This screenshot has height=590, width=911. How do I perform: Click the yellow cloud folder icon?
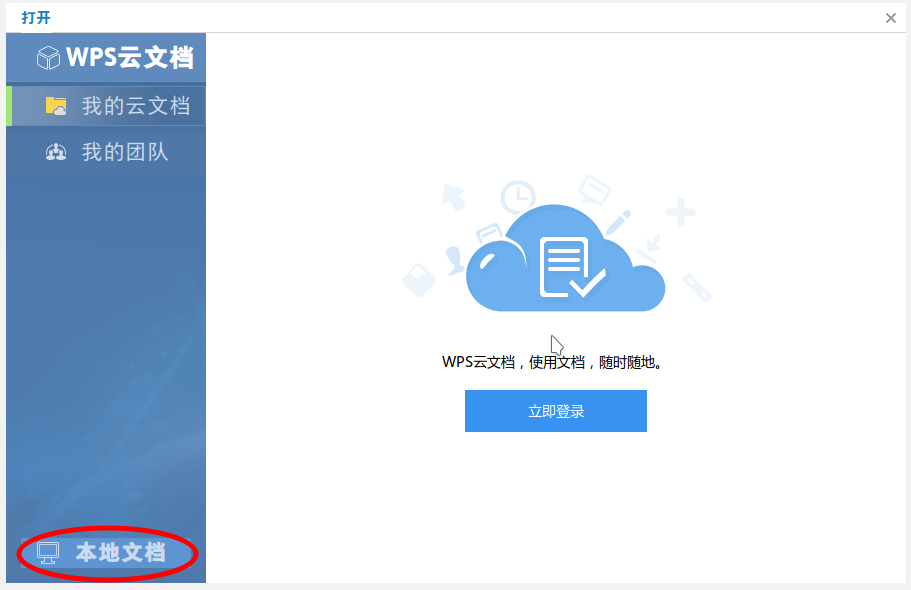(56, 106)
